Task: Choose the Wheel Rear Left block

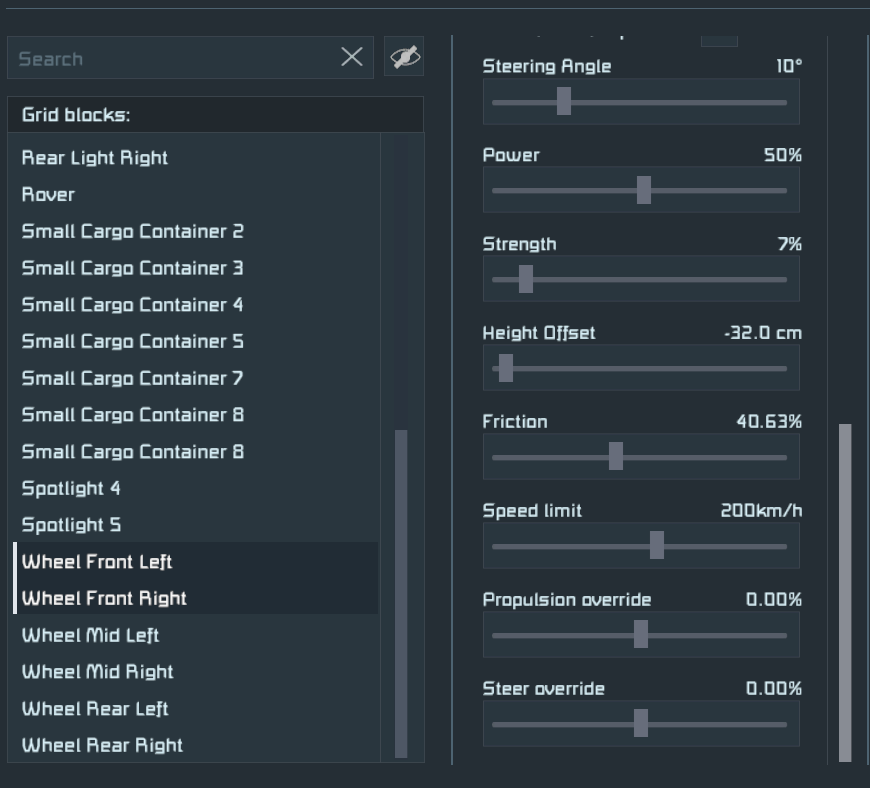Action: coord(95,709)
